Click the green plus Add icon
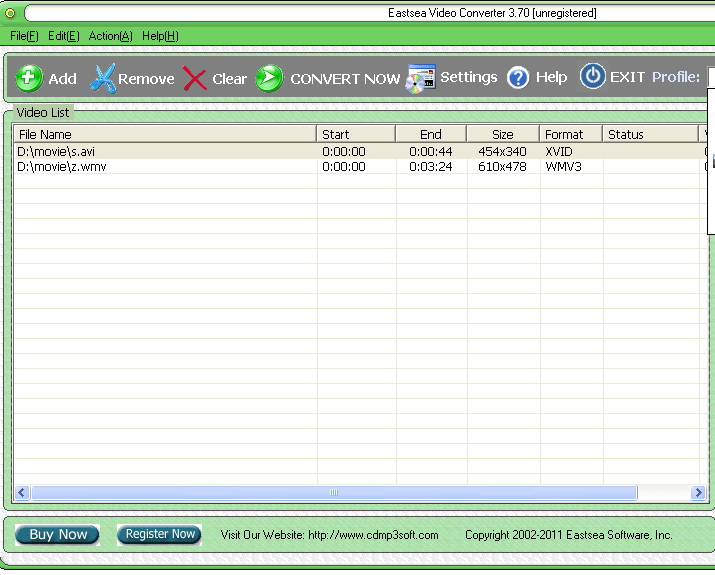Image resolution: width=715 pixels, height=575 pixels. pos(29,78)
